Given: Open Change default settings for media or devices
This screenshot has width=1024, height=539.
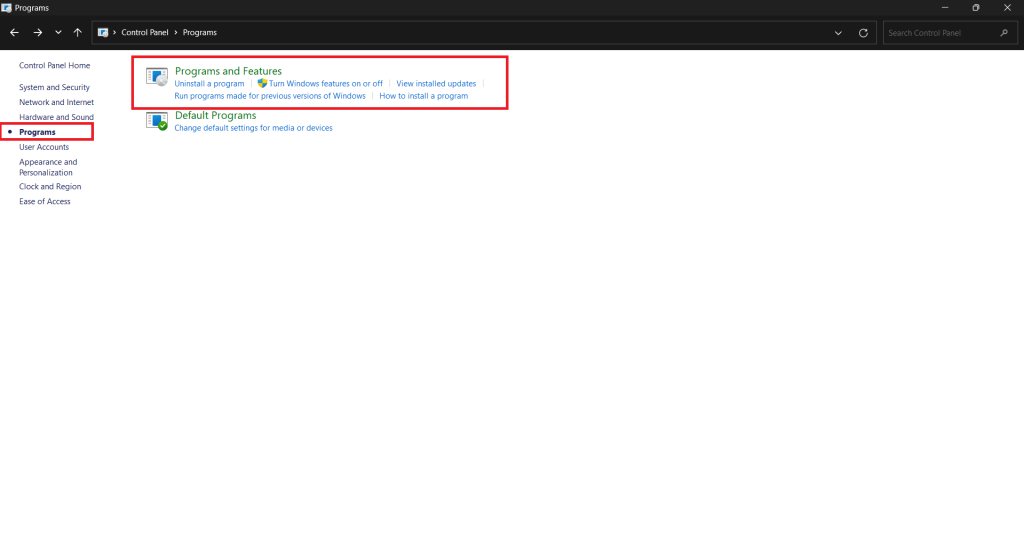Looking at the screenshot, I should point(253,128).
